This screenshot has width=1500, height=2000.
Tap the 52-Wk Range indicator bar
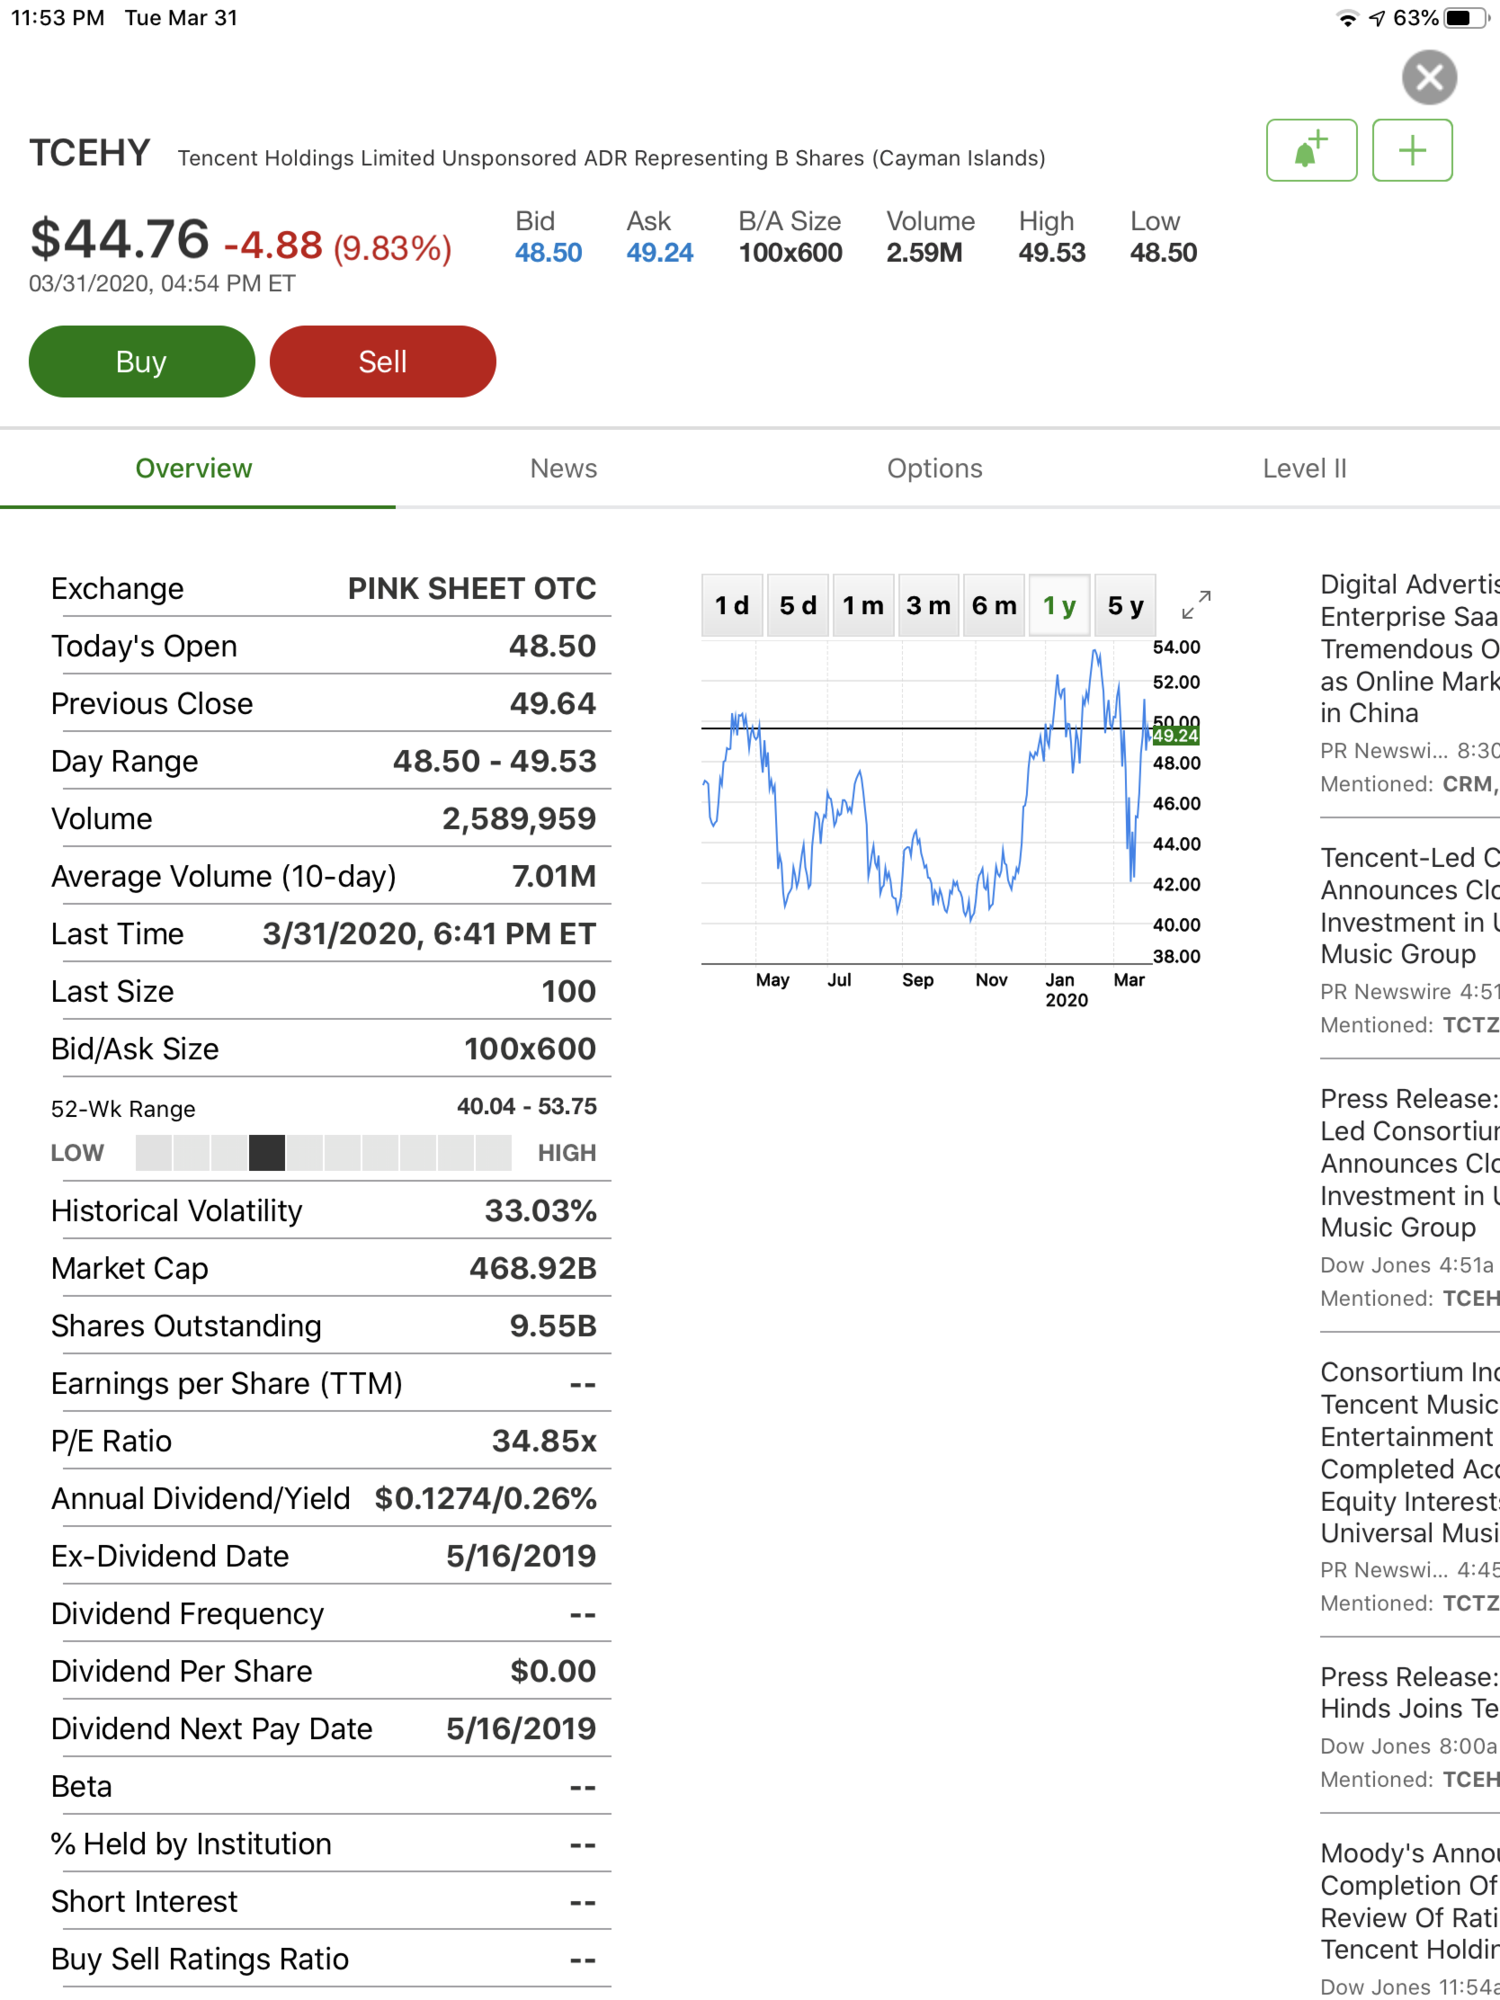323,1153
